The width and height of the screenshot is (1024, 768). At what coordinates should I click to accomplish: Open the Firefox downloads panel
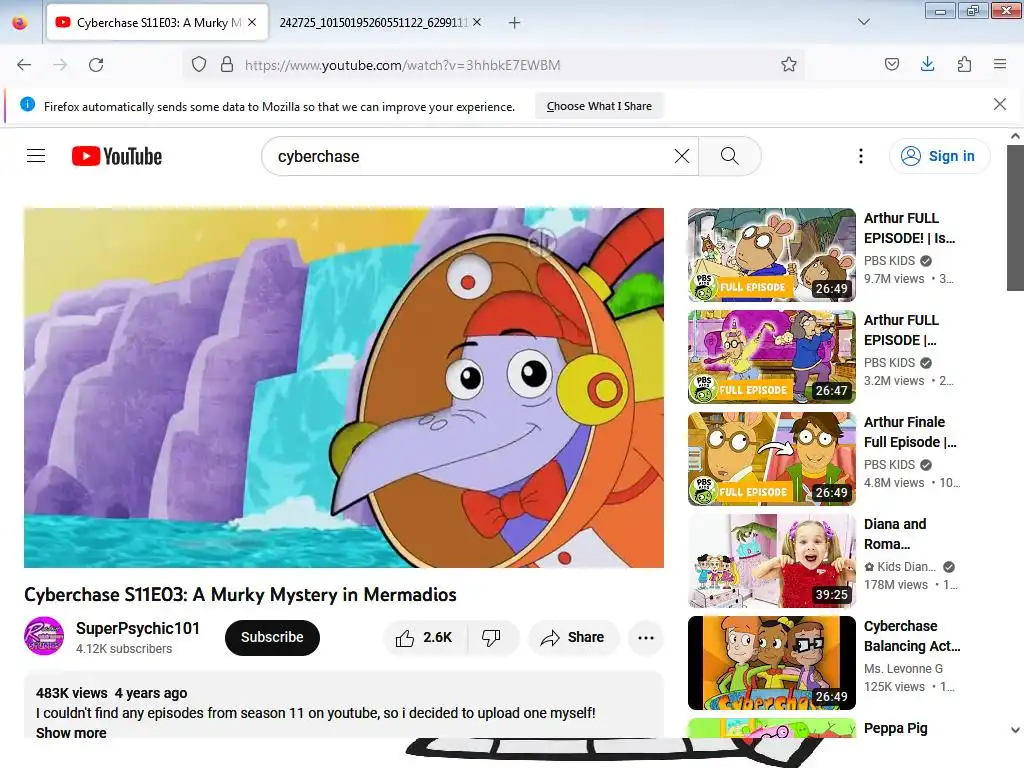pyautogui.click(x=927, y=65)
